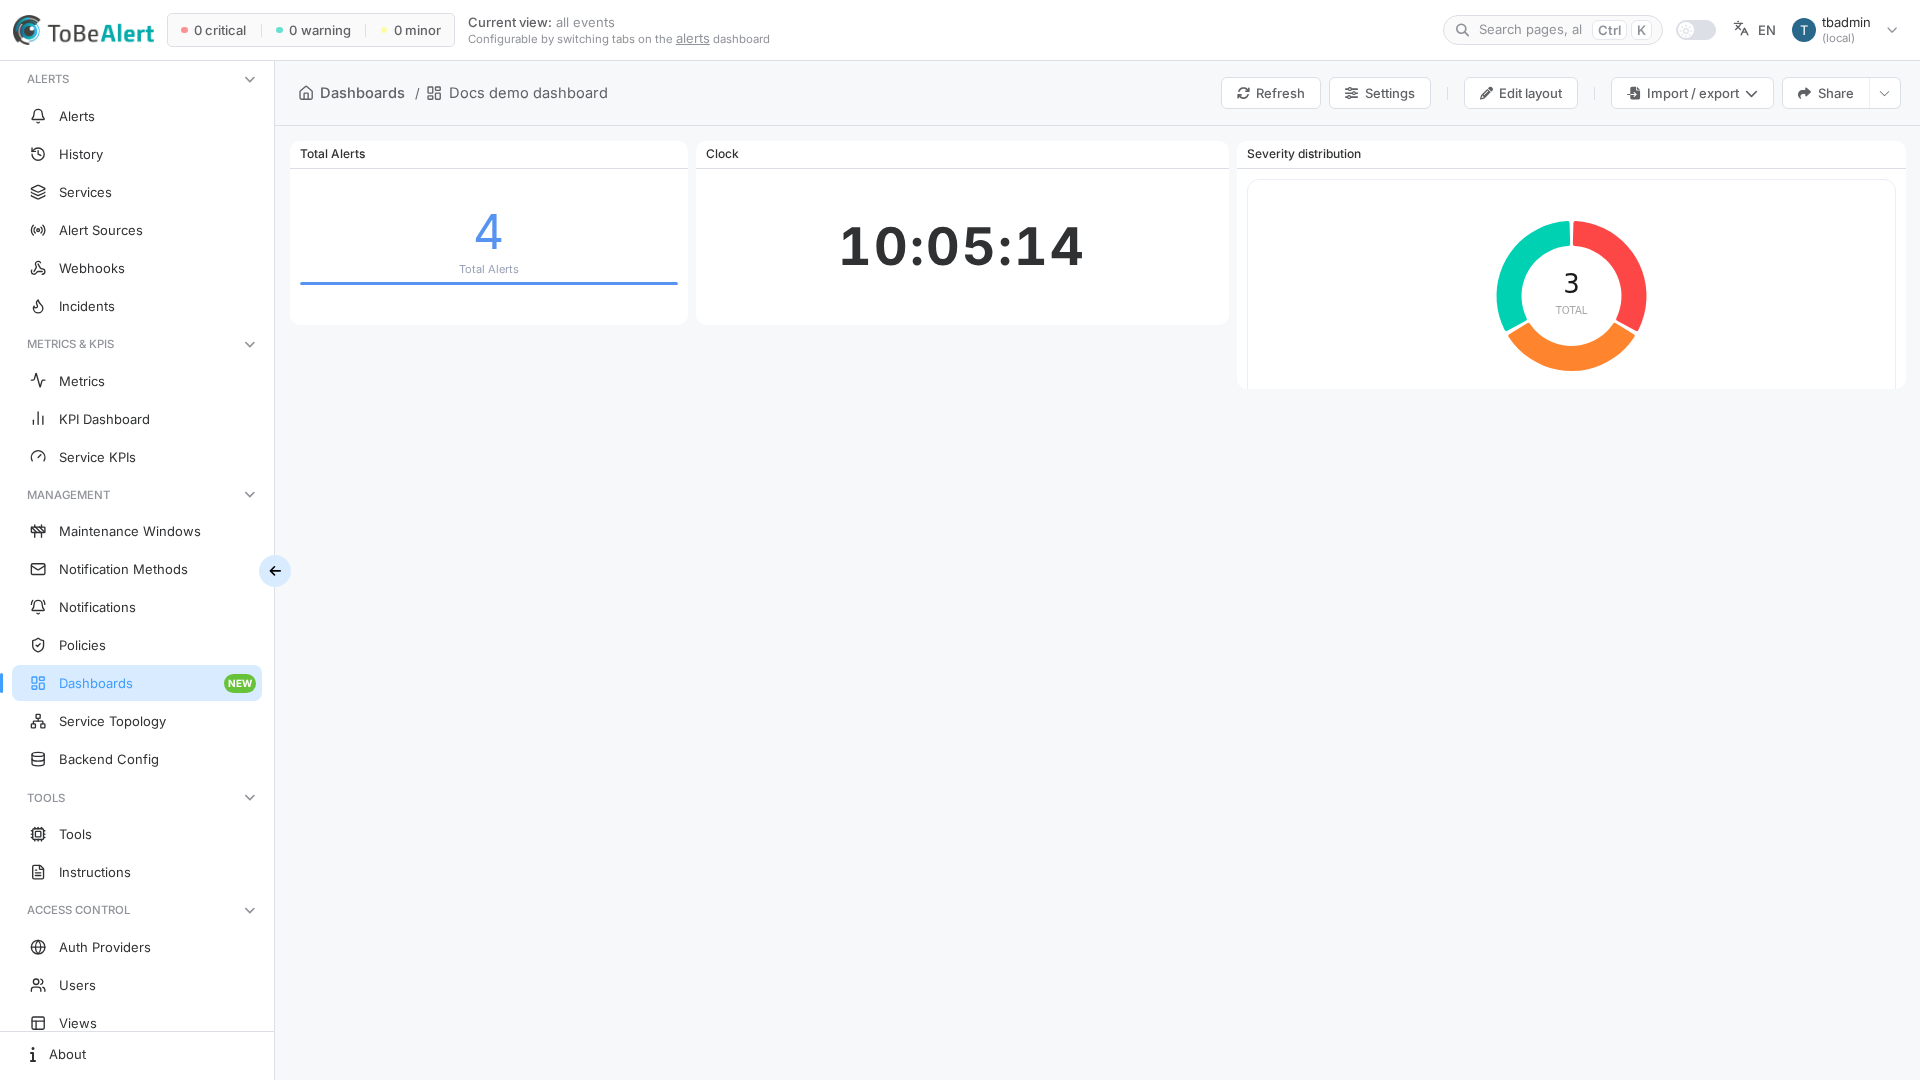
Task: Click the 0 critical status indicator
Action: coord(213,30)
